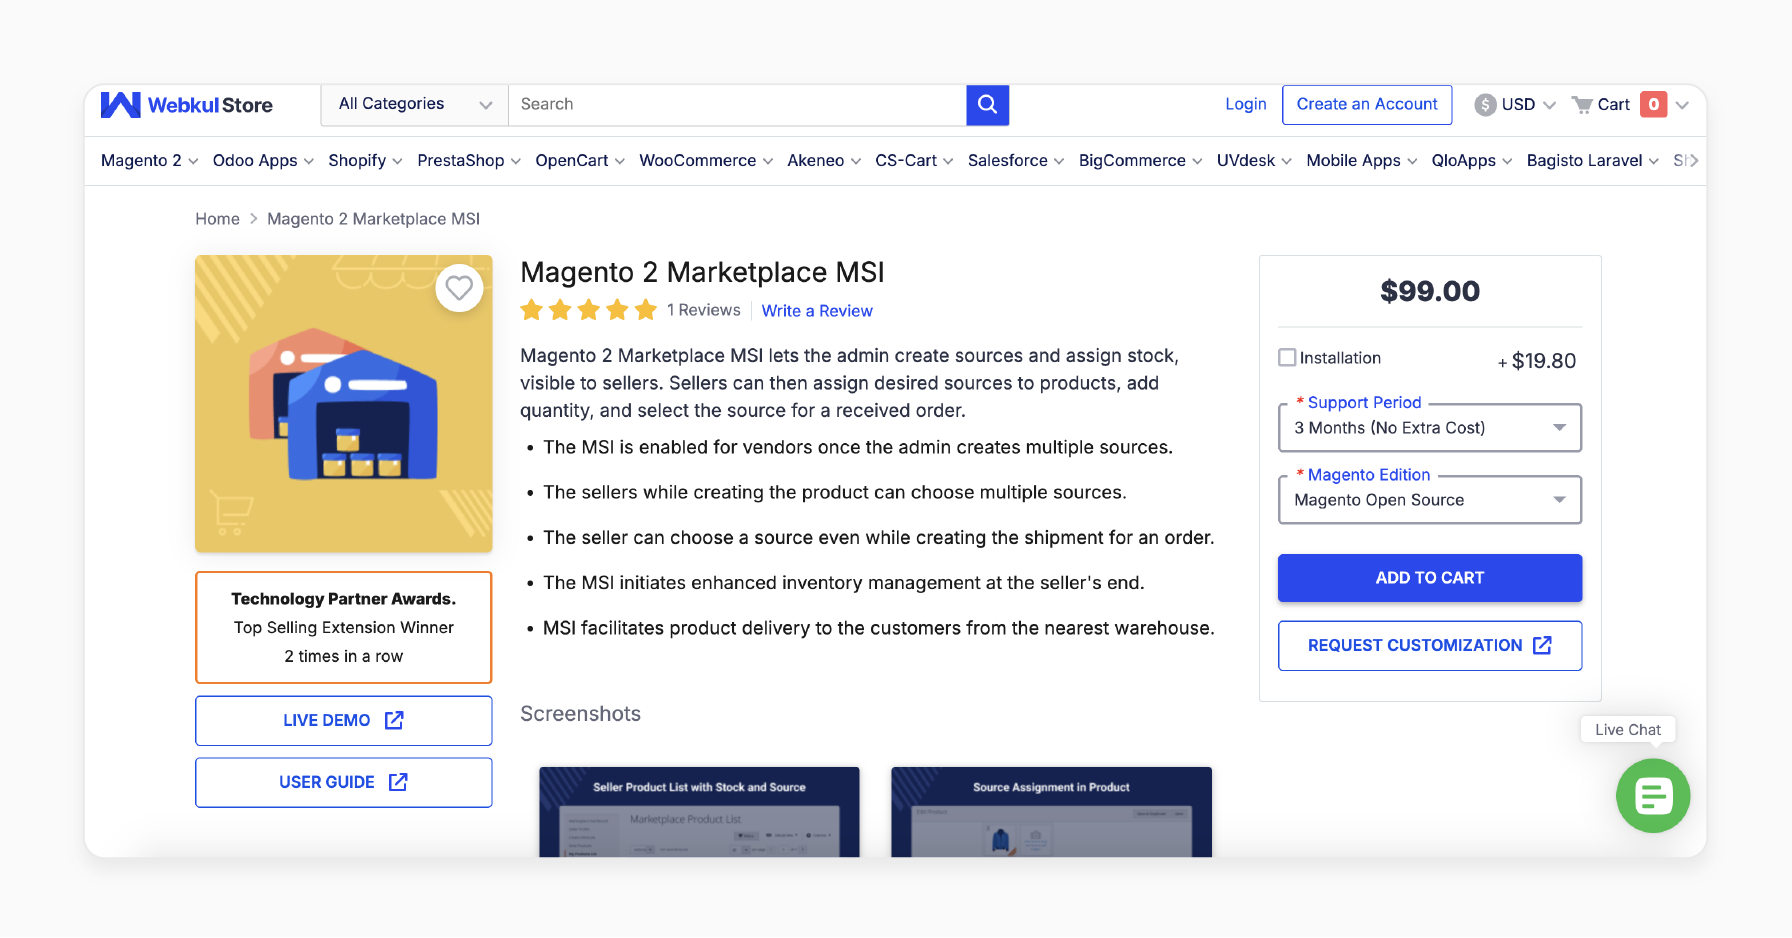
Task: Click the Webkul Store logo
Action: pyautogui.click(x=186, y=105)
